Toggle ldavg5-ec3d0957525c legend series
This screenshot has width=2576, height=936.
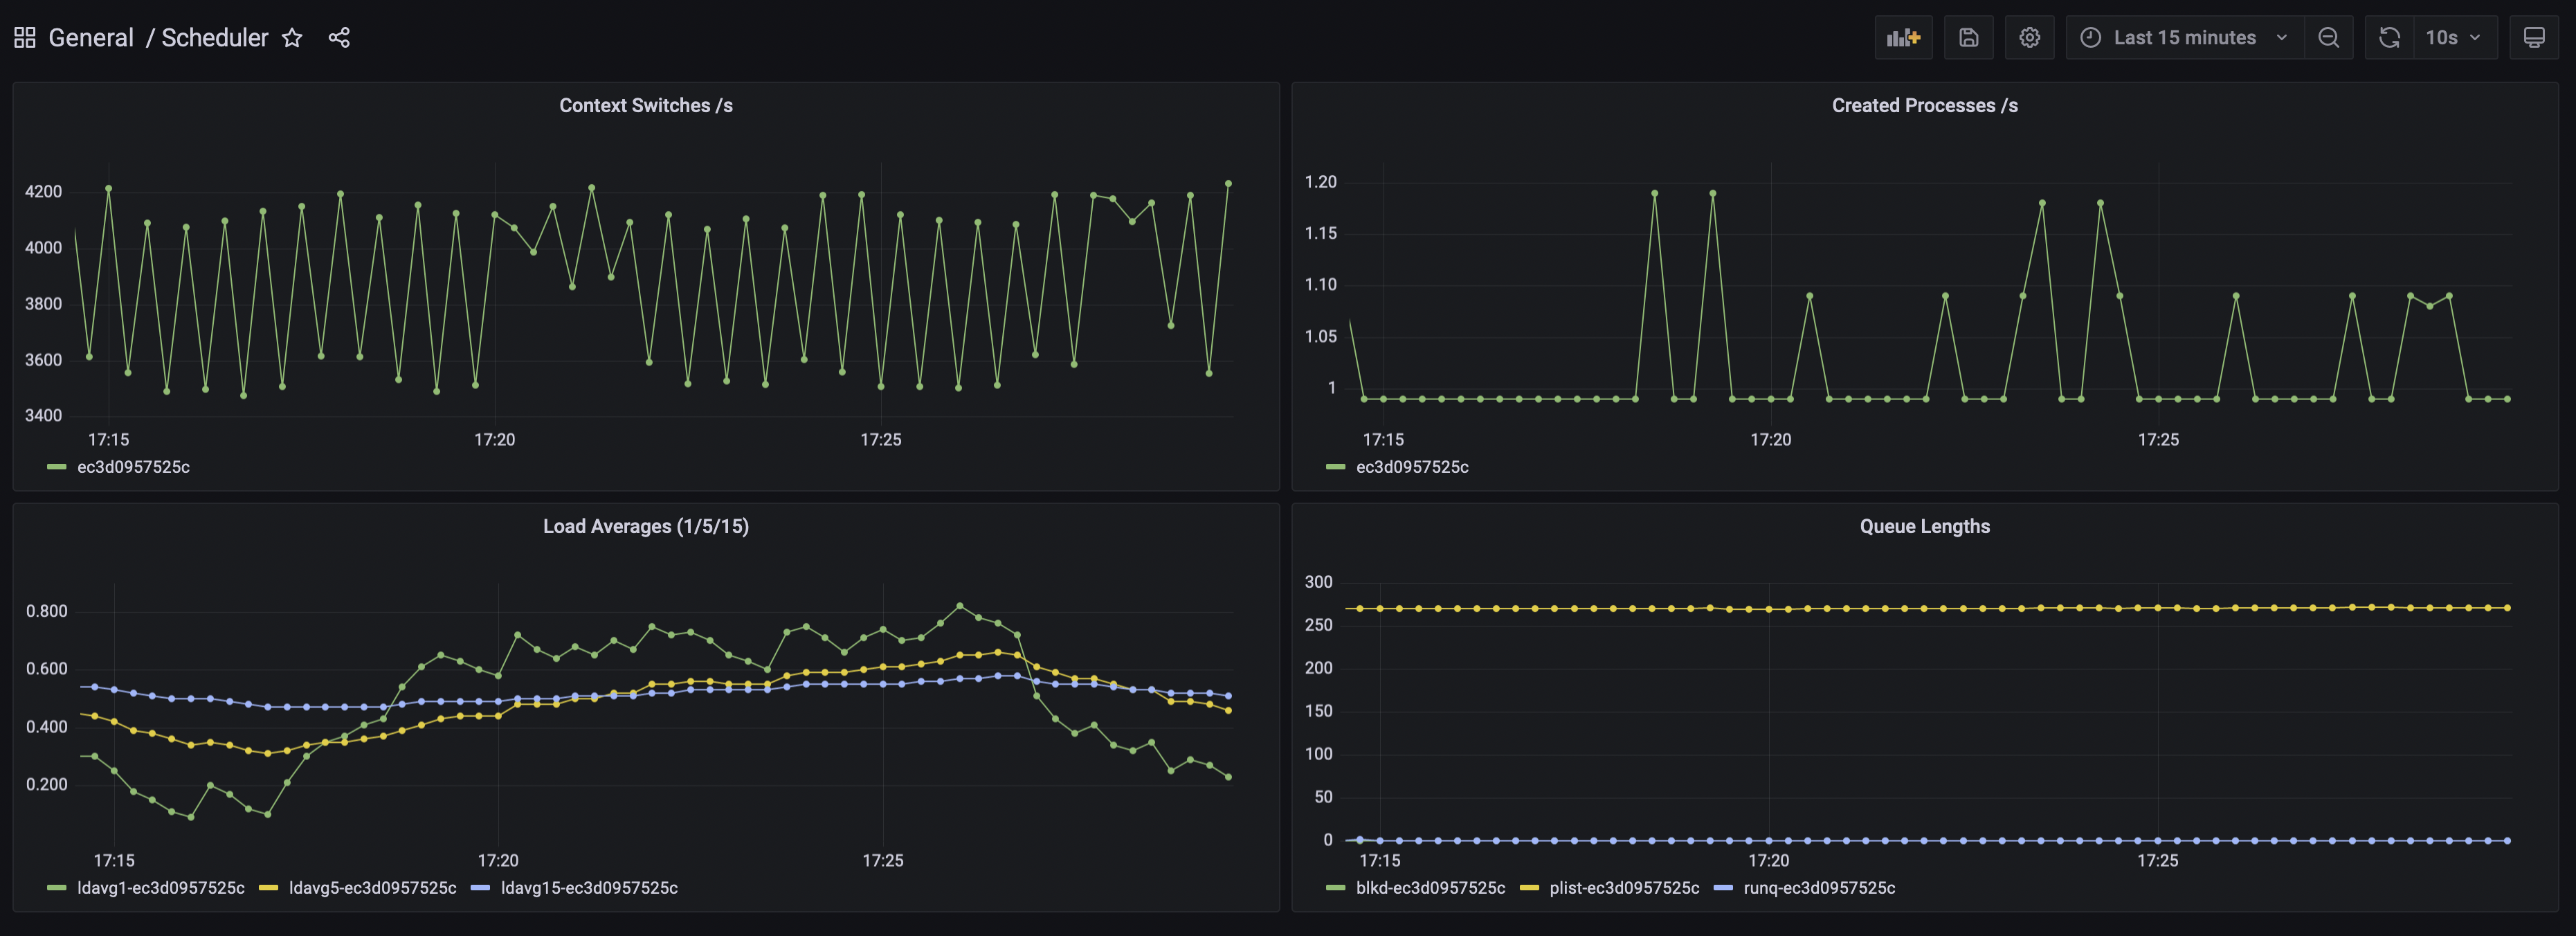[372, 888]
